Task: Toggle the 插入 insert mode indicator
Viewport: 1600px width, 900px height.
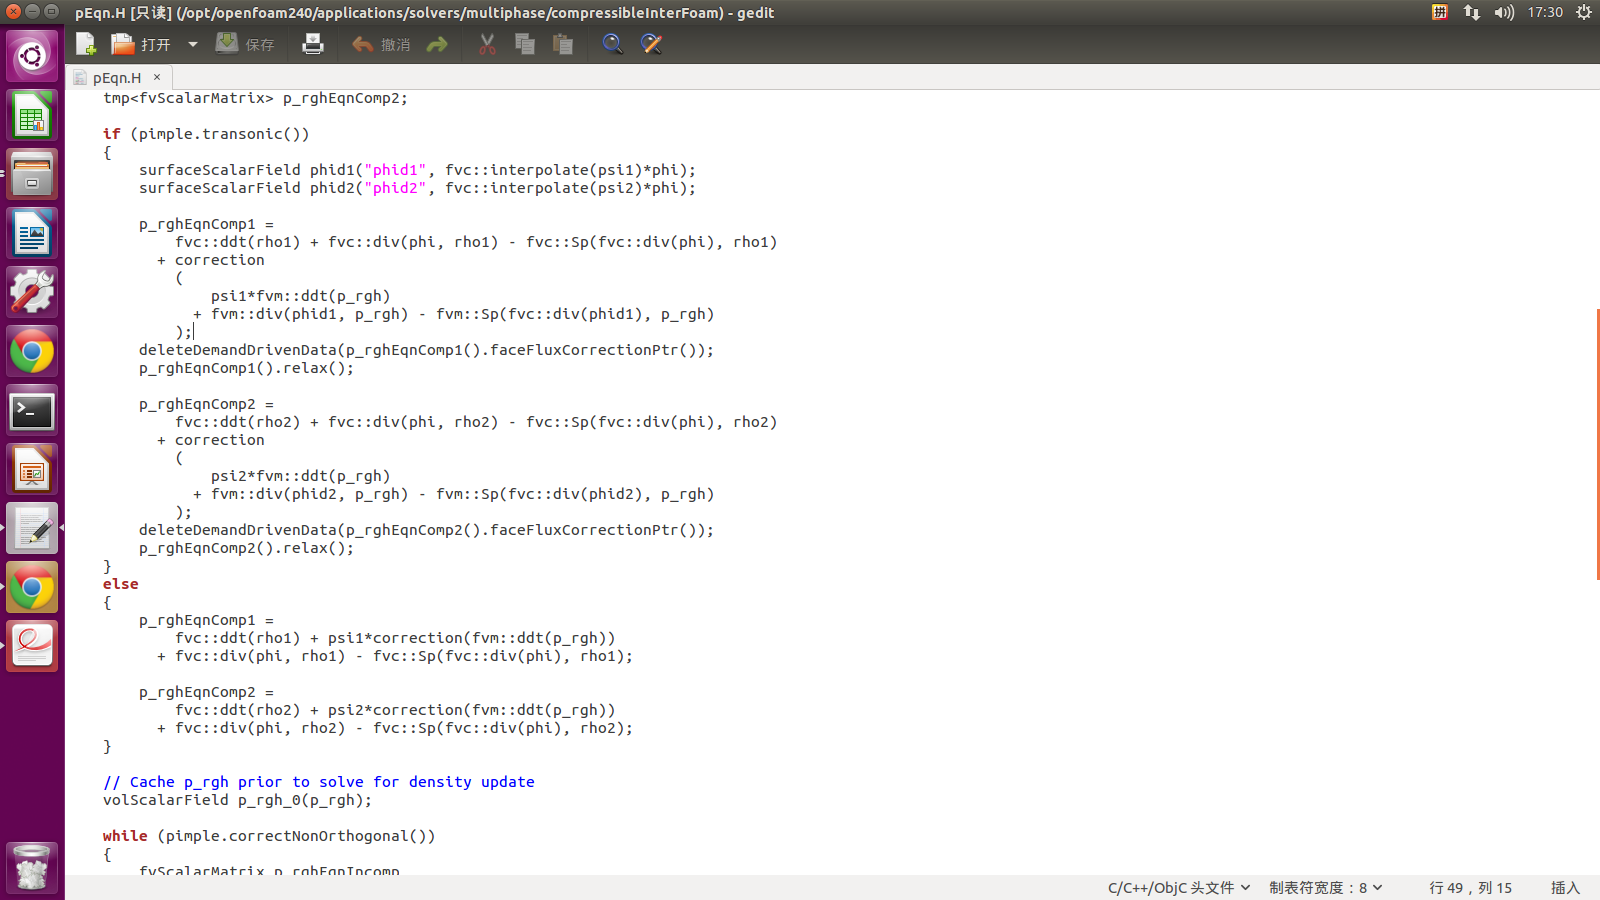Action: click(x=1565, y=888)
